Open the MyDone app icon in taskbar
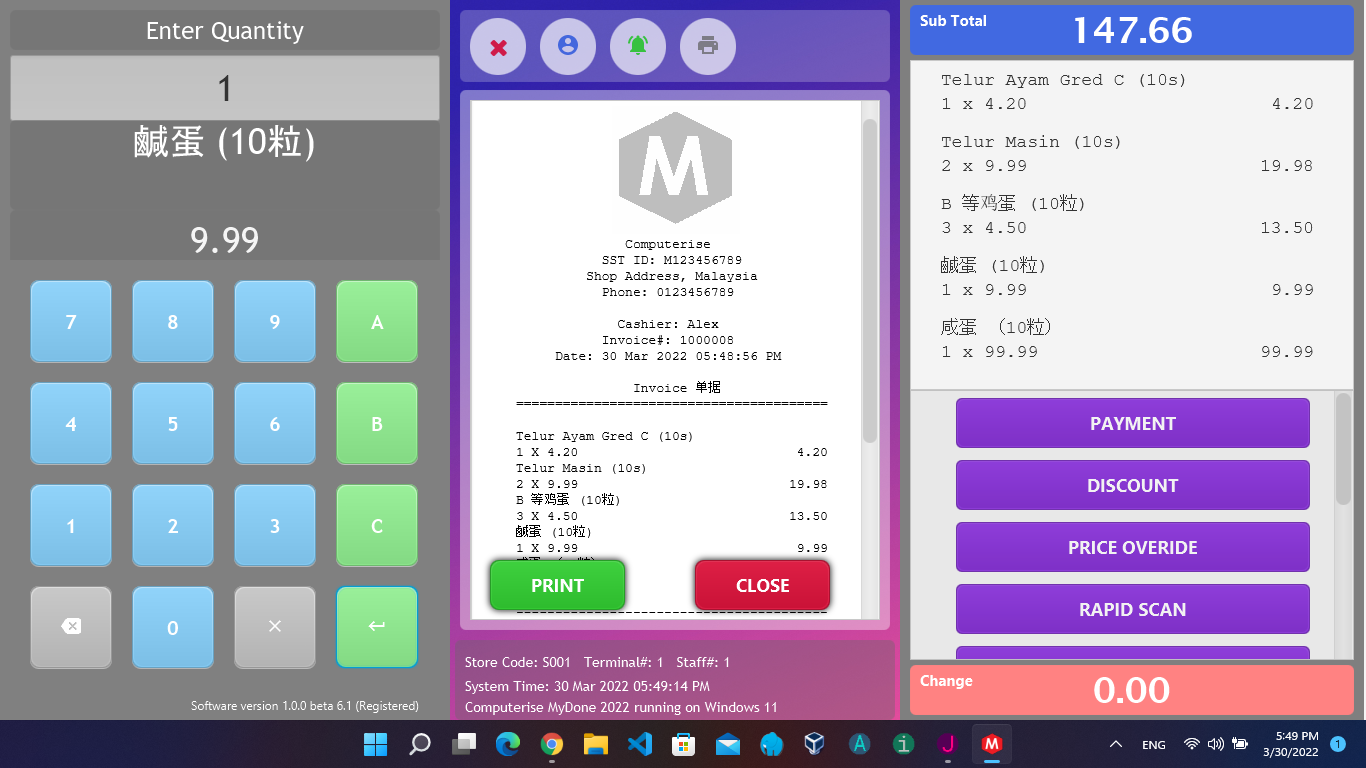The height and width of the screenshot is (768, 1366). click(991, 744)
